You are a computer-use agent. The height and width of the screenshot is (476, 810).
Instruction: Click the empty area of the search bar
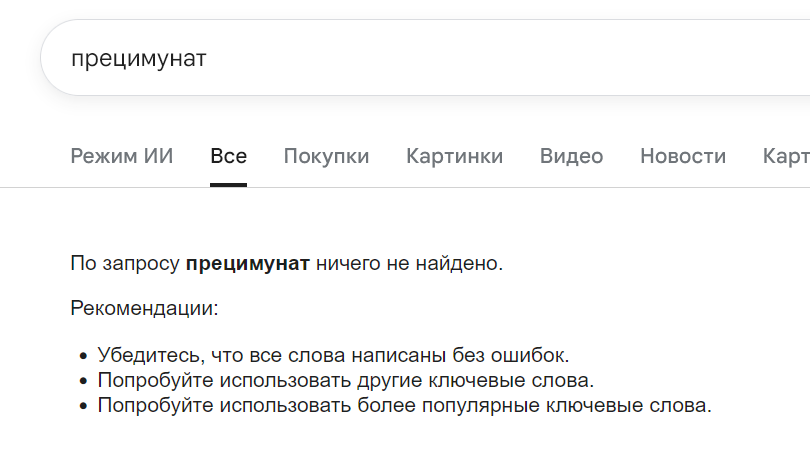[x=506, y=57]
